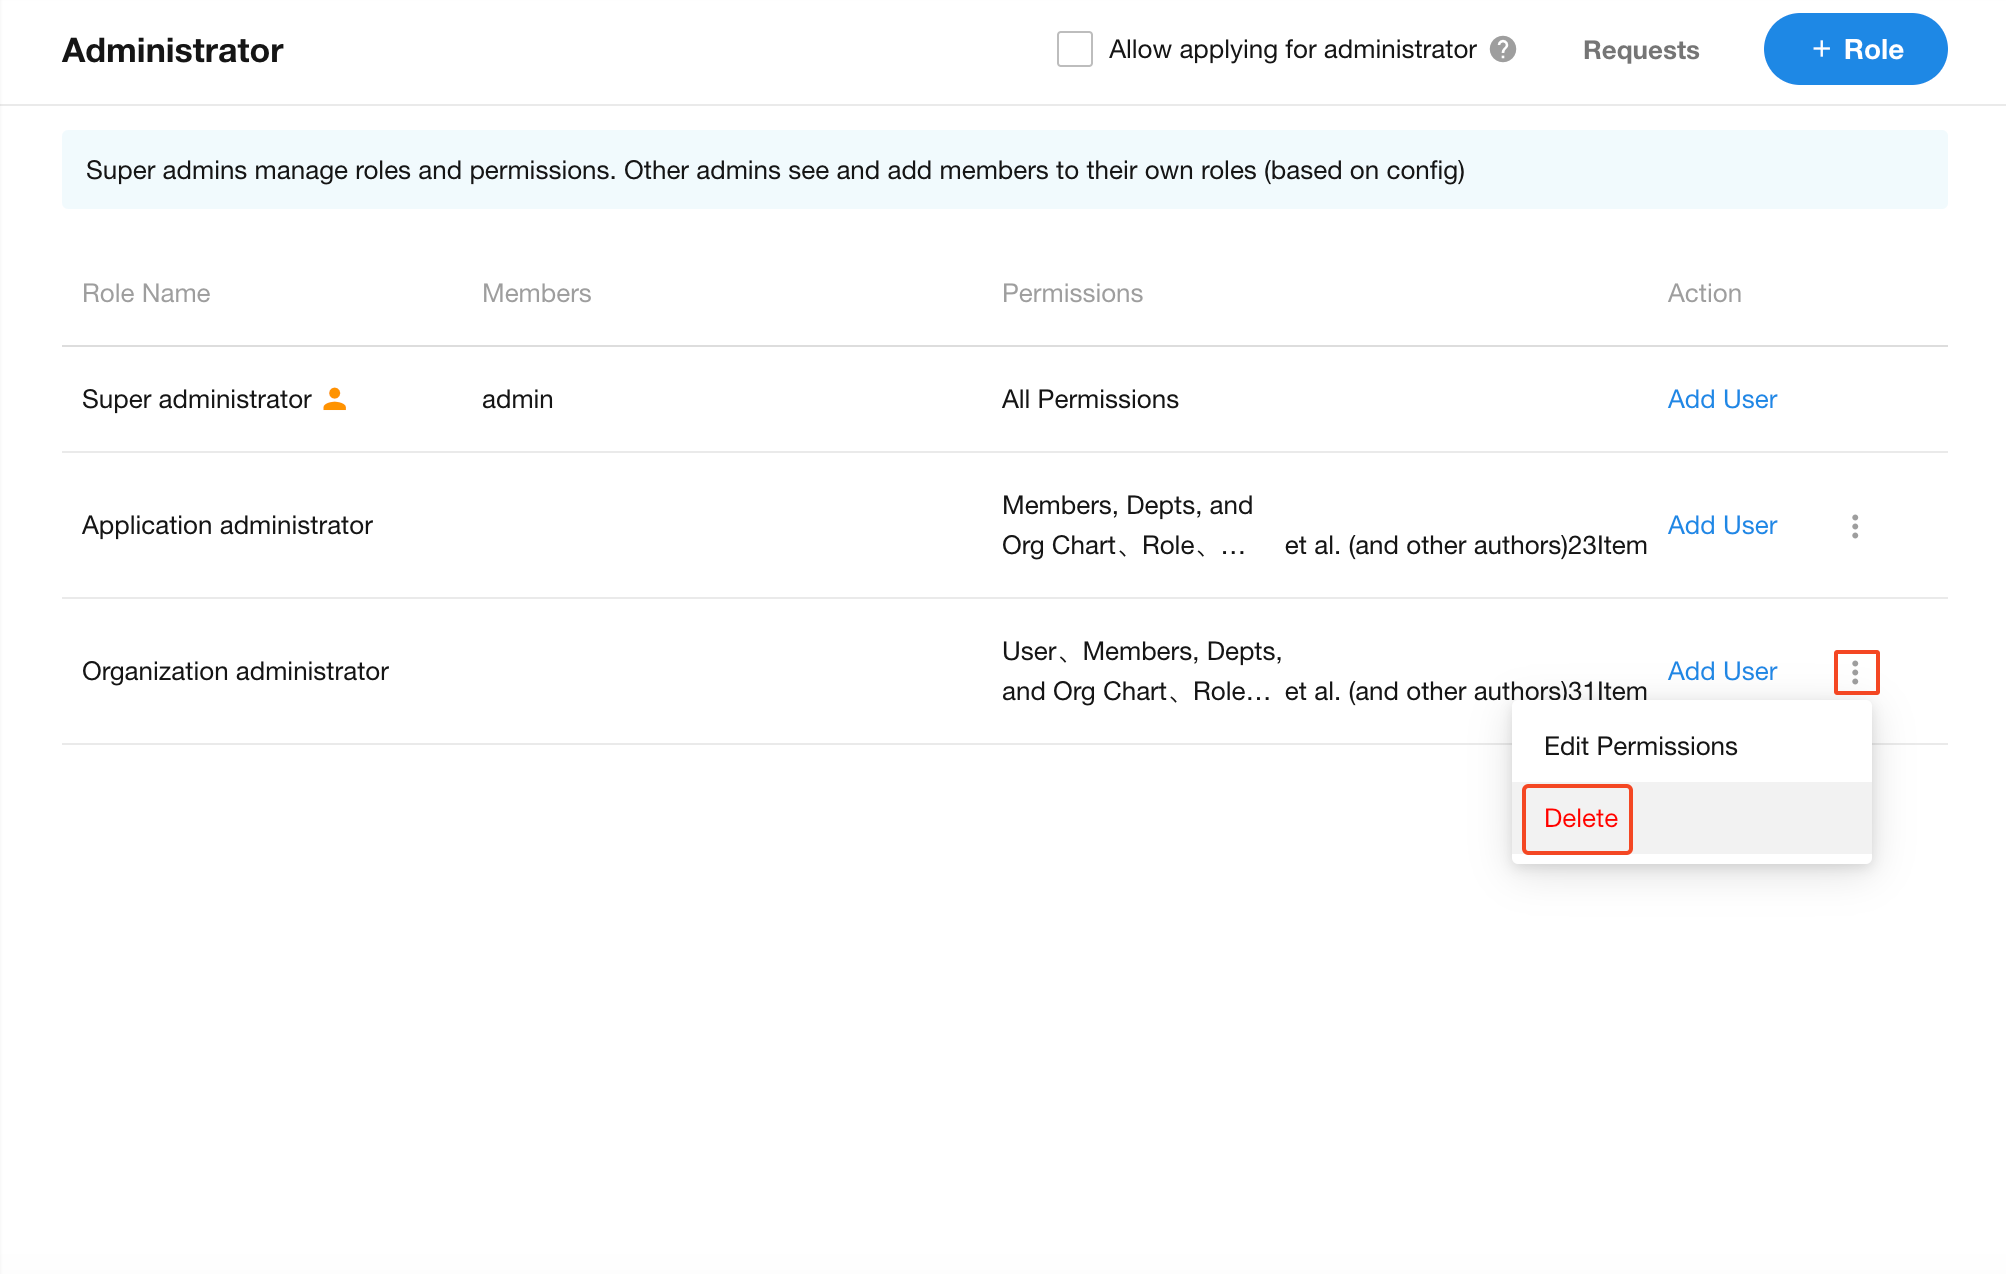Open the Requests page
The width and height of the screenshot is (2006, 1274).
pyautogui.click(x=1641, y=50)
